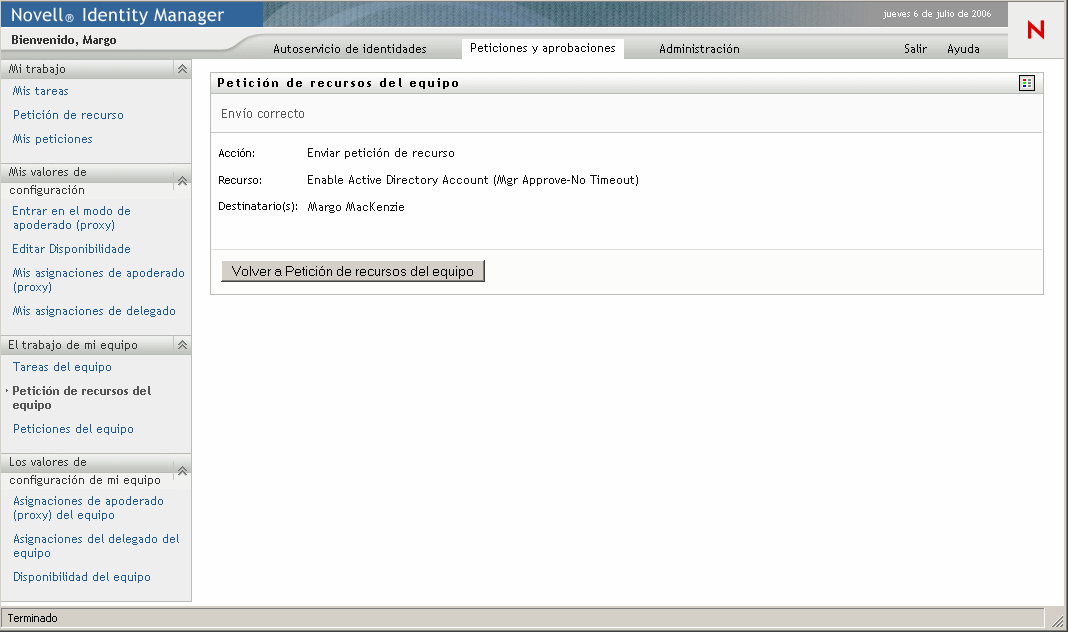
Task: Open the legend icon in panel header
Action: [x=1027, y=83]
